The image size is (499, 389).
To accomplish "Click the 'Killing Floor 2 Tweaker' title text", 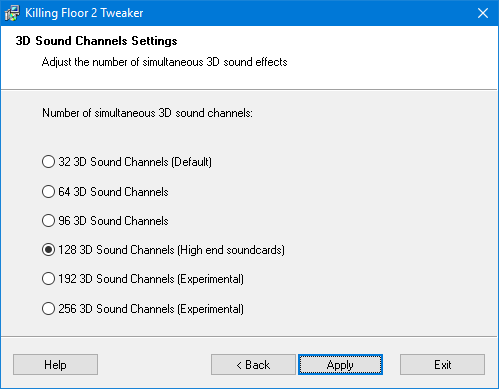I will click(x=84, y=13).
